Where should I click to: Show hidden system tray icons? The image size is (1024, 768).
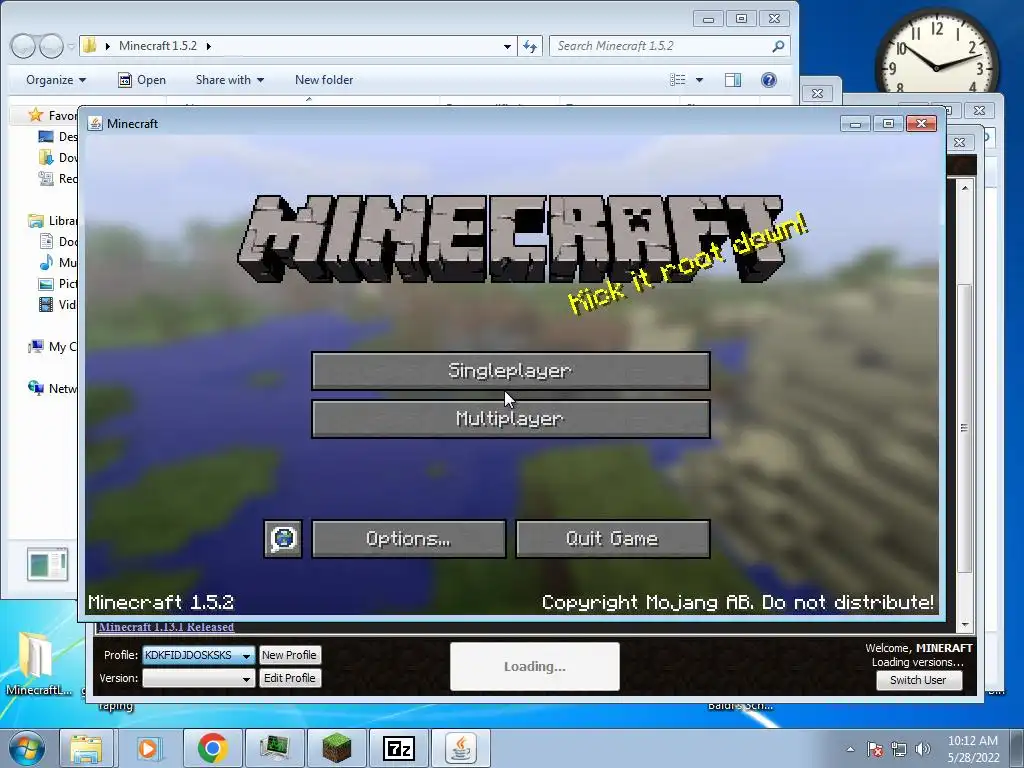pos(850,749)
